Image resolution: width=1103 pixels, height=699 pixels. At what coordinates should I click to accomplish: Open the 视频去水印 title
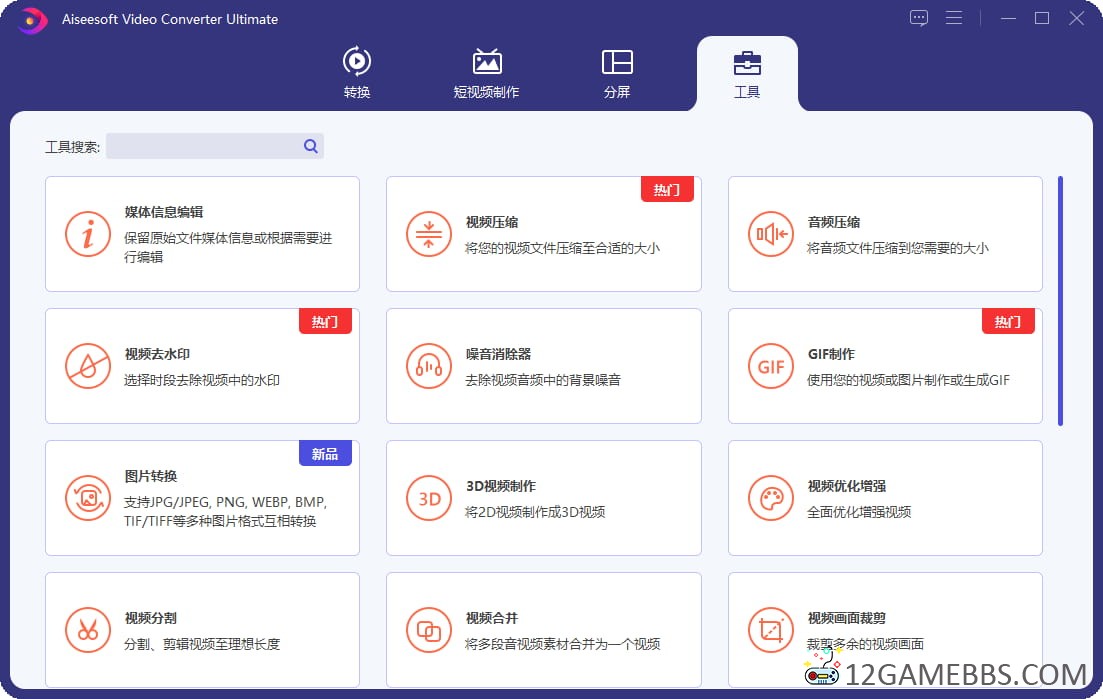point(157,354)
